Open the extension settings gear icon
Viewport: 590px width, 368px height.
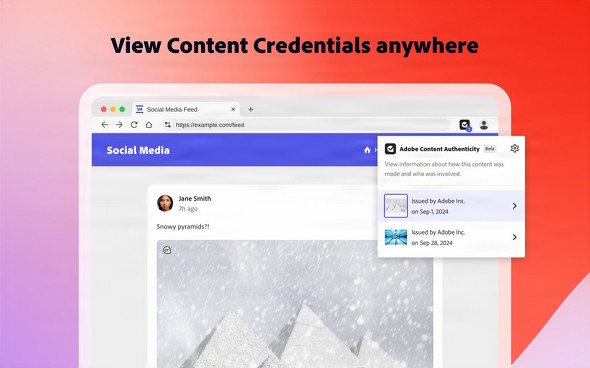pyautogui.click(x=515, y=148)
